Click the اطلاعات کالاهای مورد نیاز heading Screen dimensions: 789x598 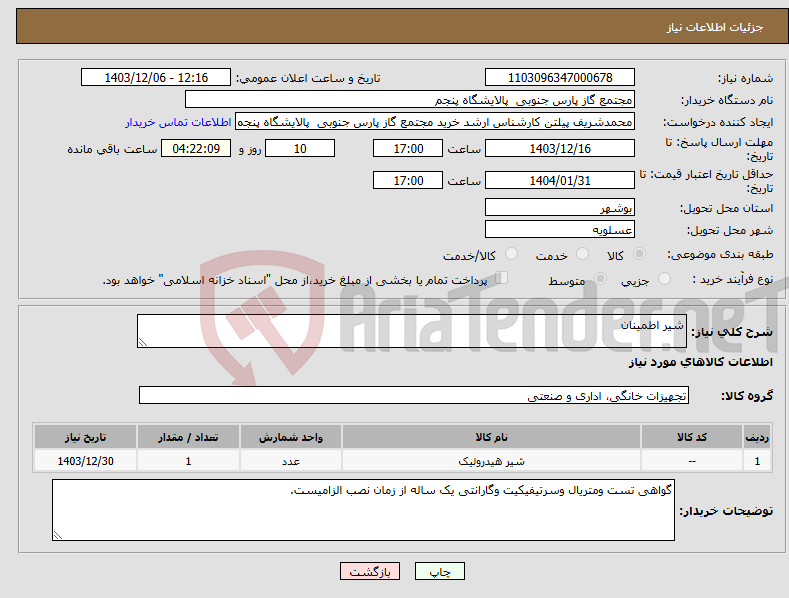(x=700, y=362)
